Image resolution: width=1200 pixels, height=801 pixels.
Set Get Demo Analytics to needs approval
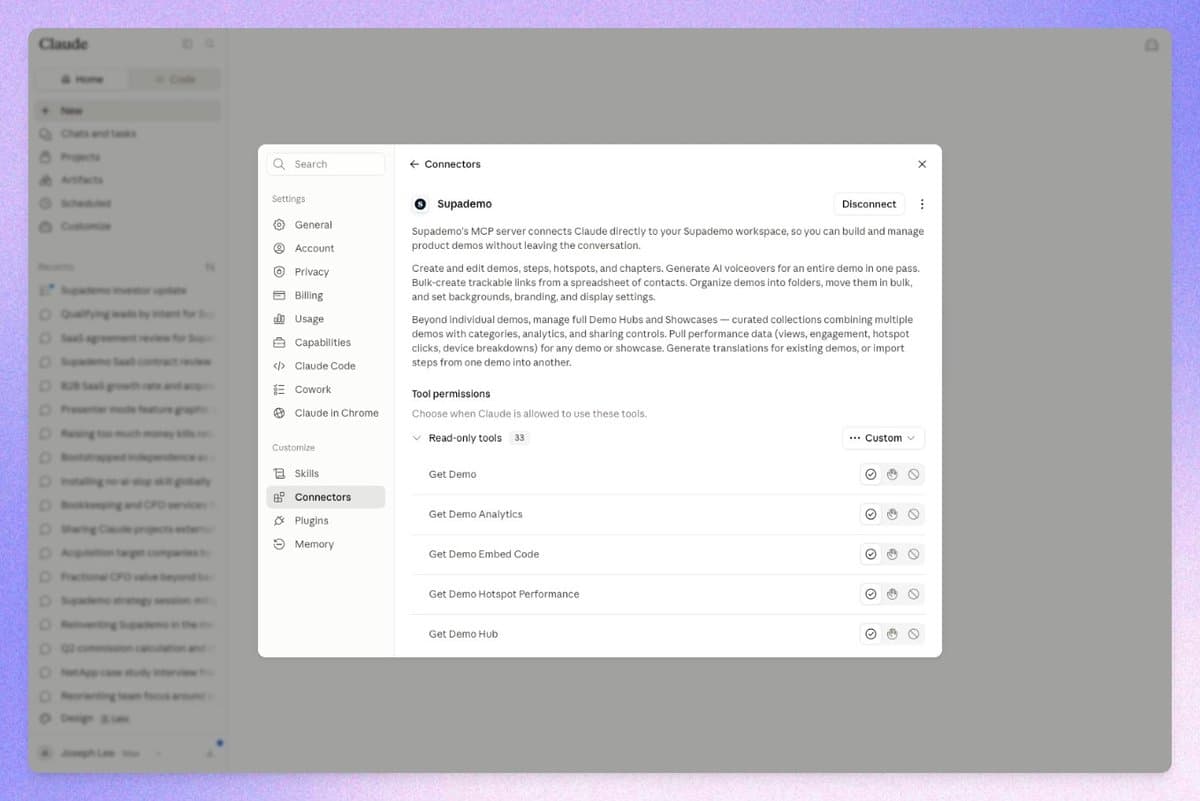point(892,514)
